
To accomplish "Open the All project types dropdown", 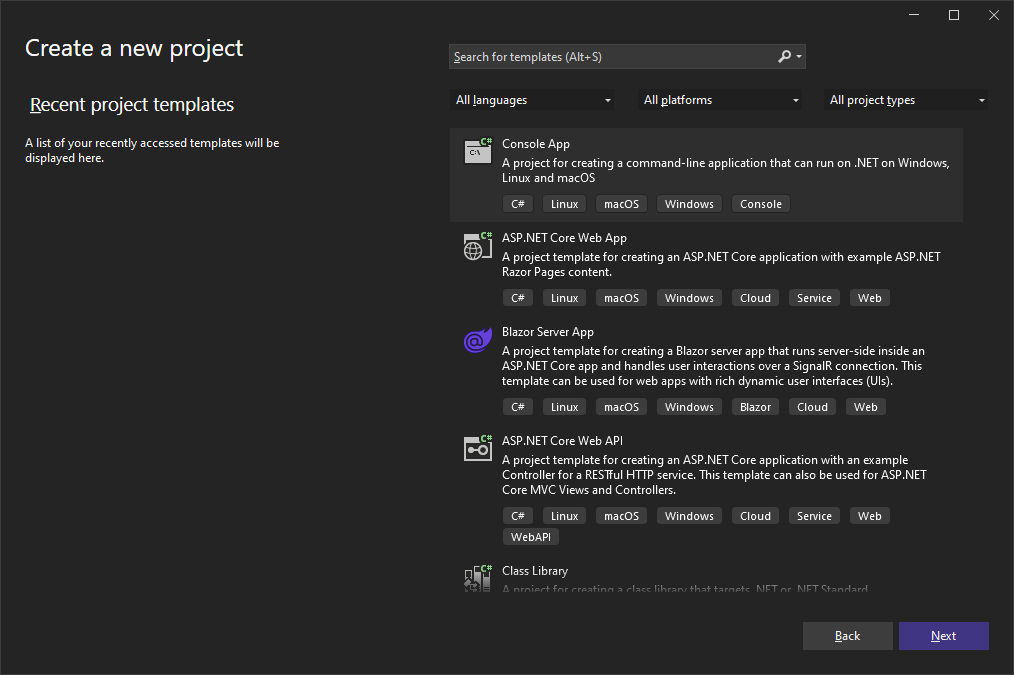I will (x=905, y=100).
